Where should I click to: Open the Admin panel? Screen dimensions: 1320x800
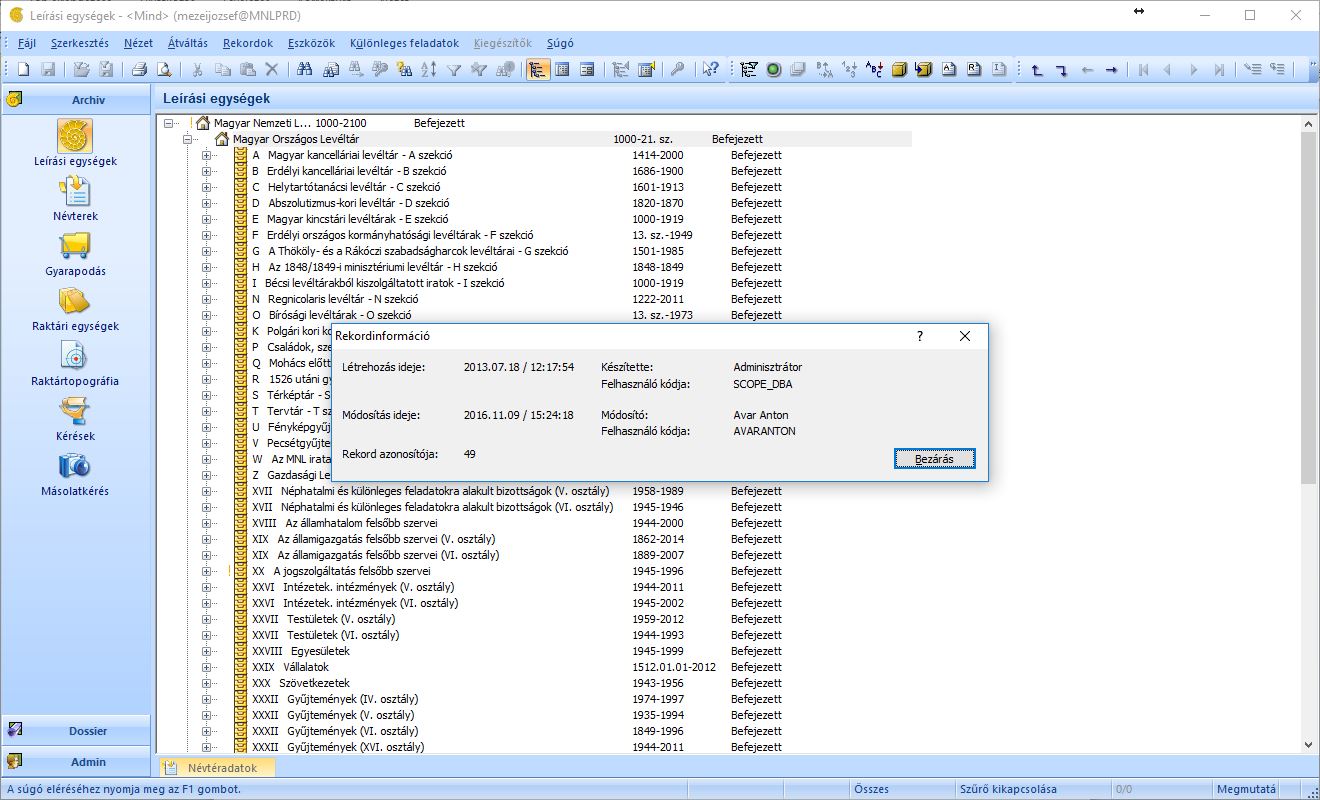[76, 762]
